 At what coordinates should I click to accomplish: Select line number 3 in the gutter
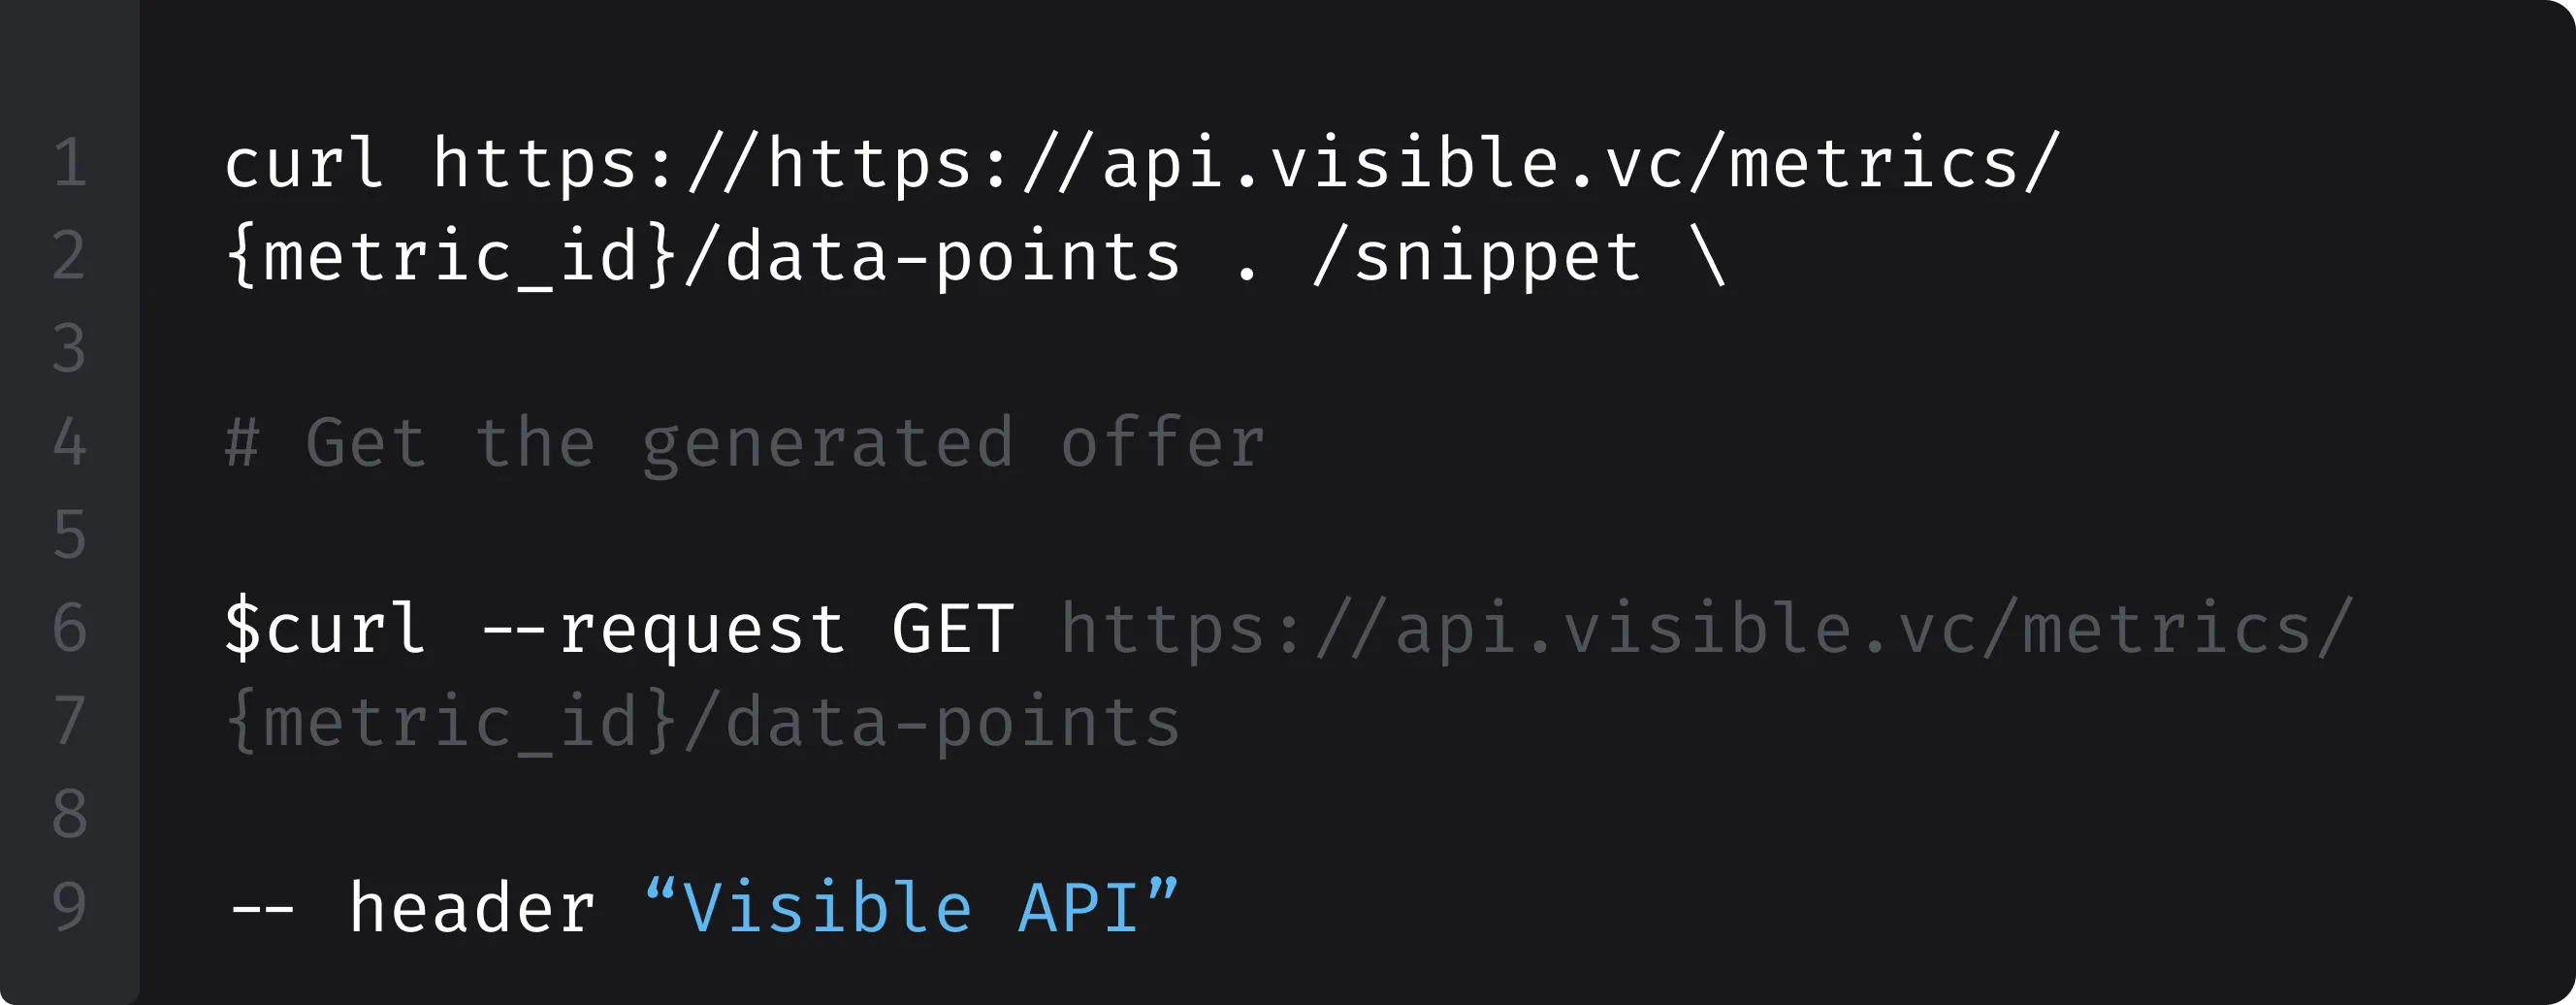70,349
